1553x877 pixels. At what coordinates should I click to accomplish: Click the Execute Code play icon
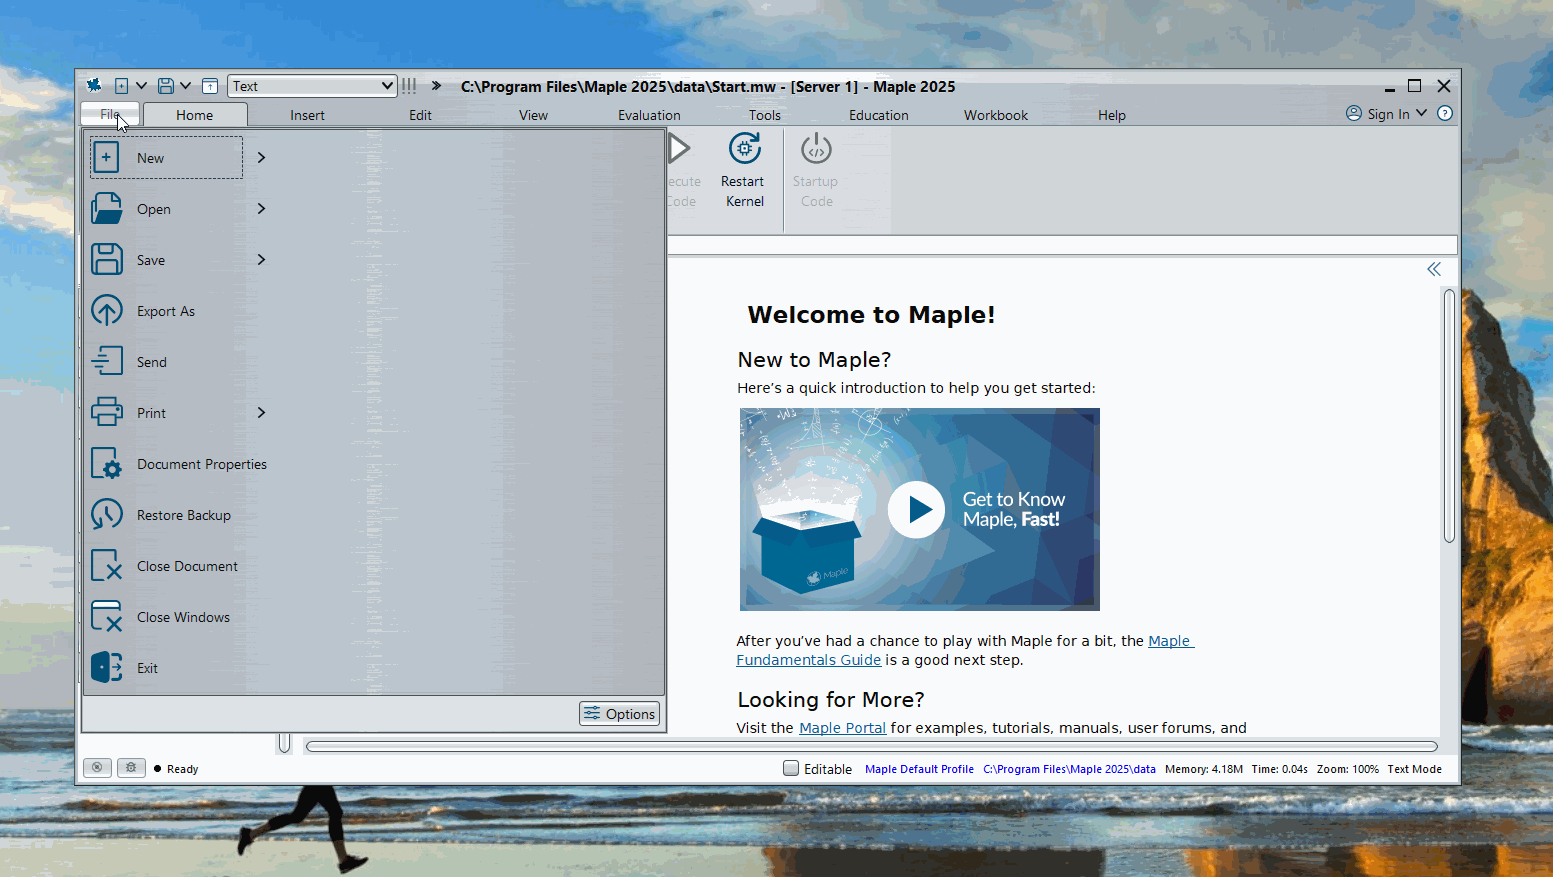[679, 149]
